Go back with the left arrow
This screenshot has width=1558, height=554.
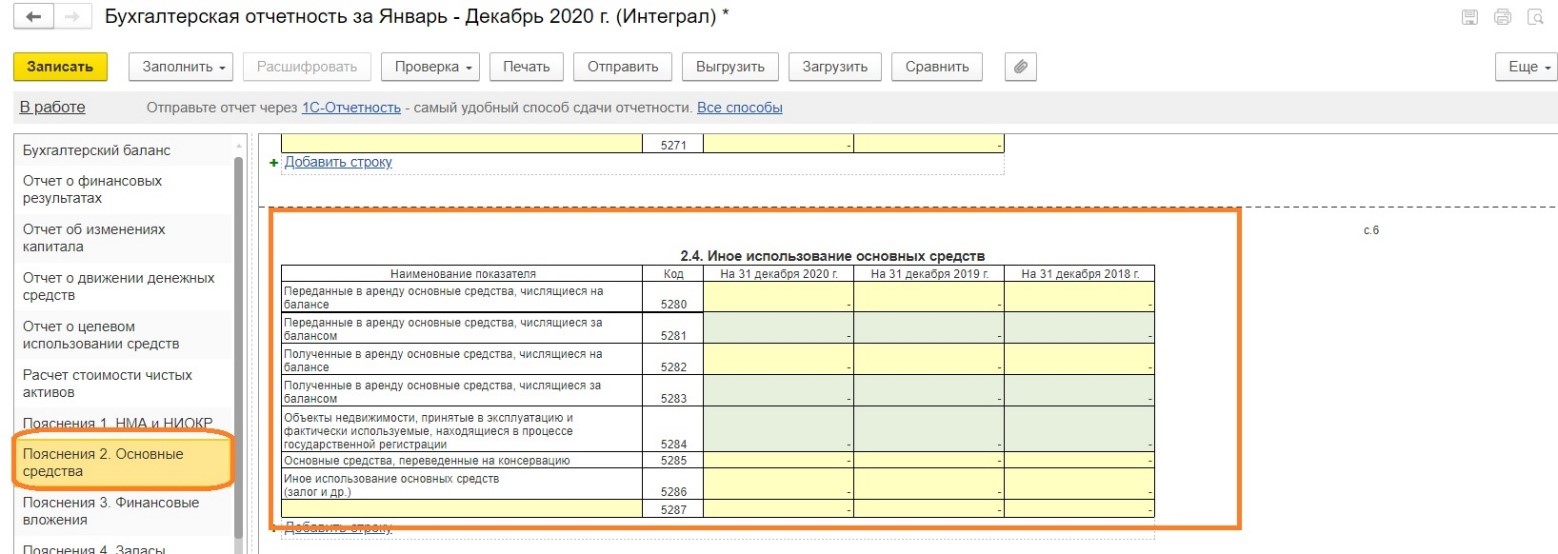coord(35,18)
